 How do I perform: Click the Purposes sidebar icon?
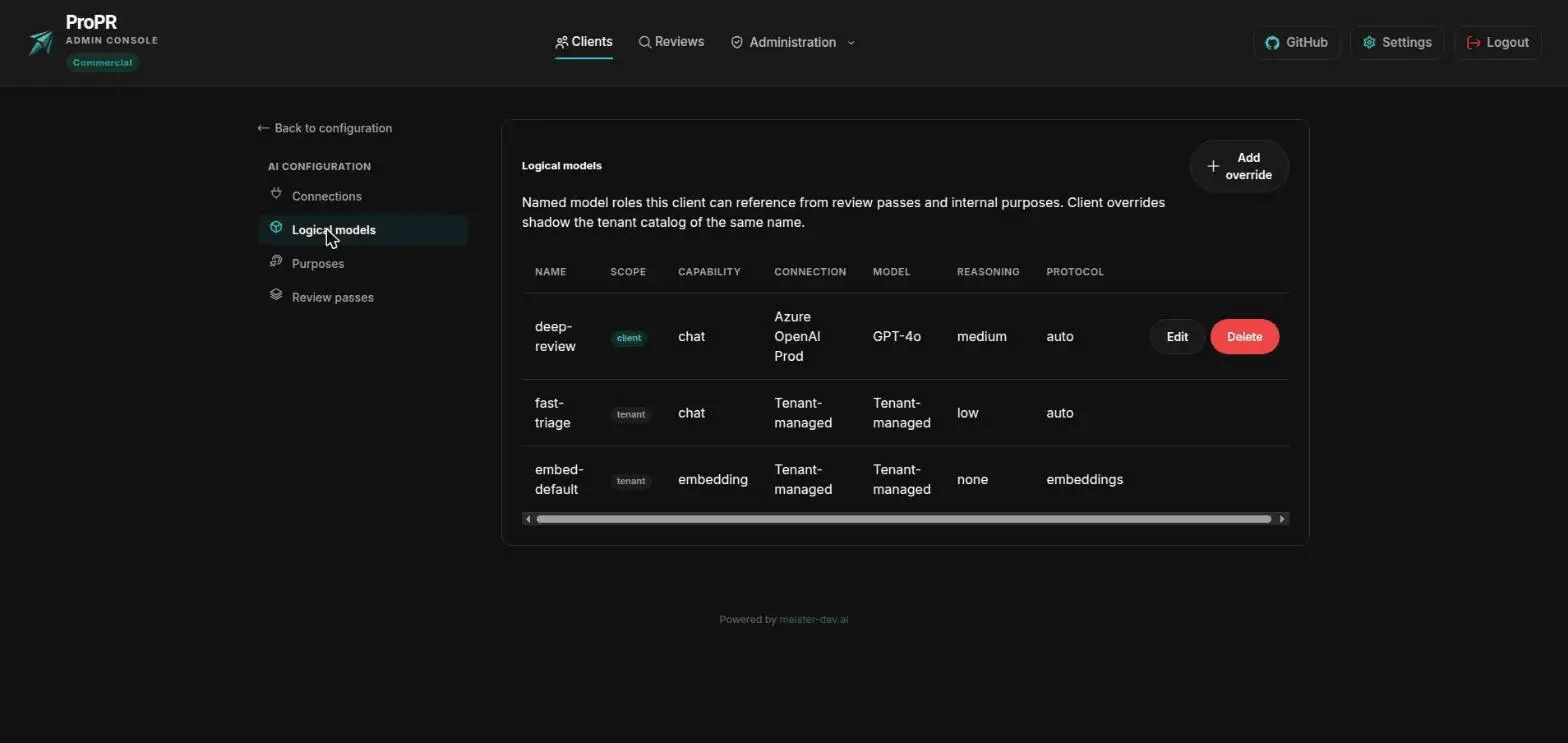pyautogui.click(x=276, y=262)
